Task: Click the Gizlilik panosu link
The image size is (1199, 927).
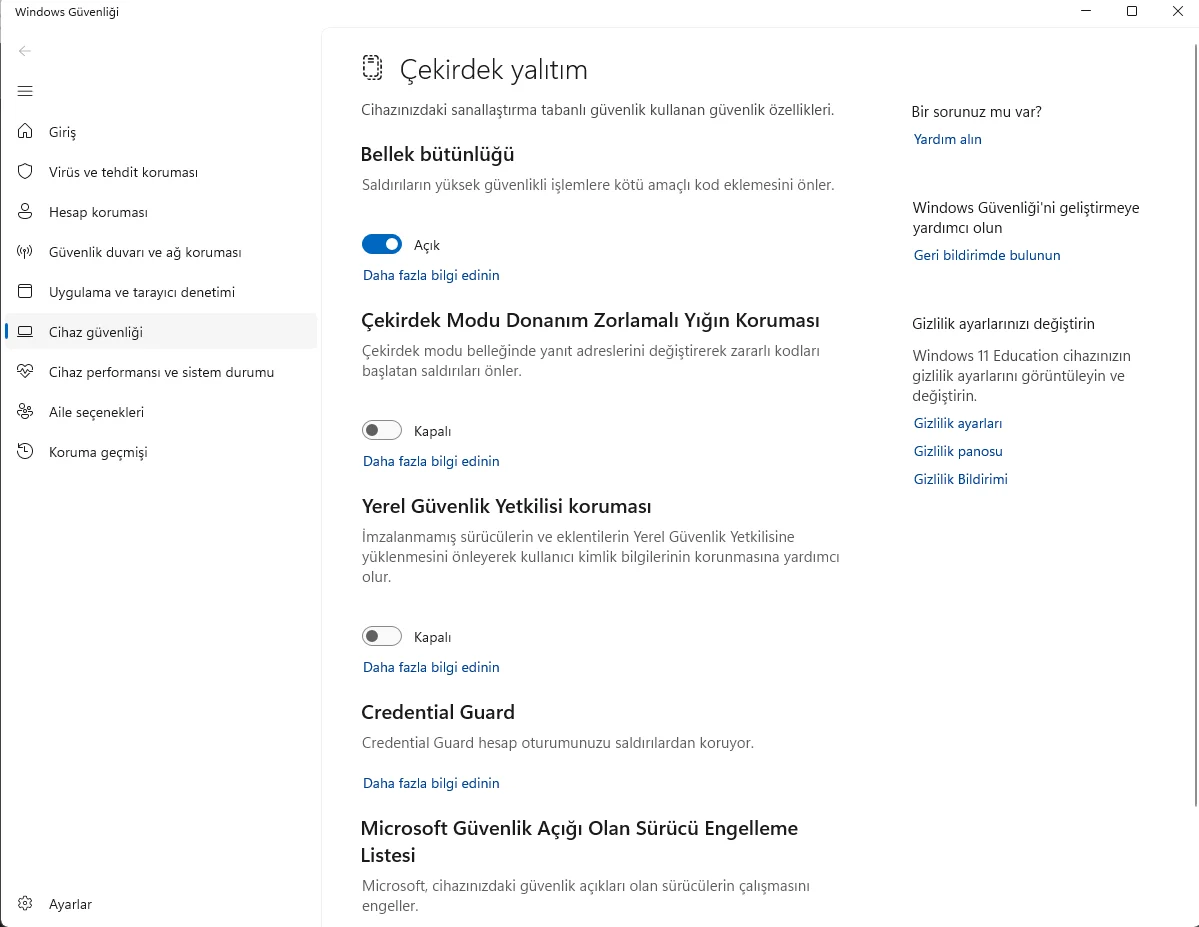Action: [x=957, y=451]
